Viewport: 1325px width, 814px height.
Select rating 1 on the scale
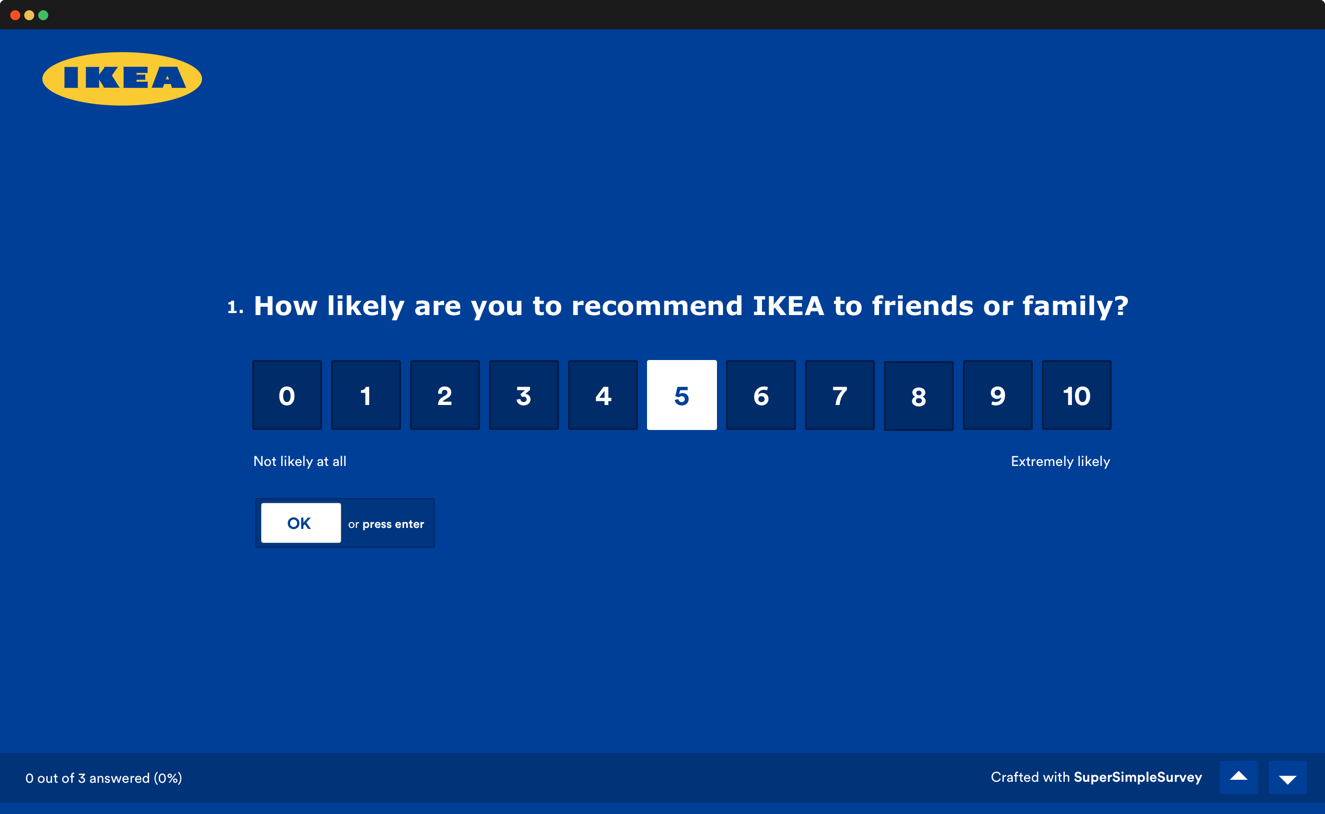(366, 396)
